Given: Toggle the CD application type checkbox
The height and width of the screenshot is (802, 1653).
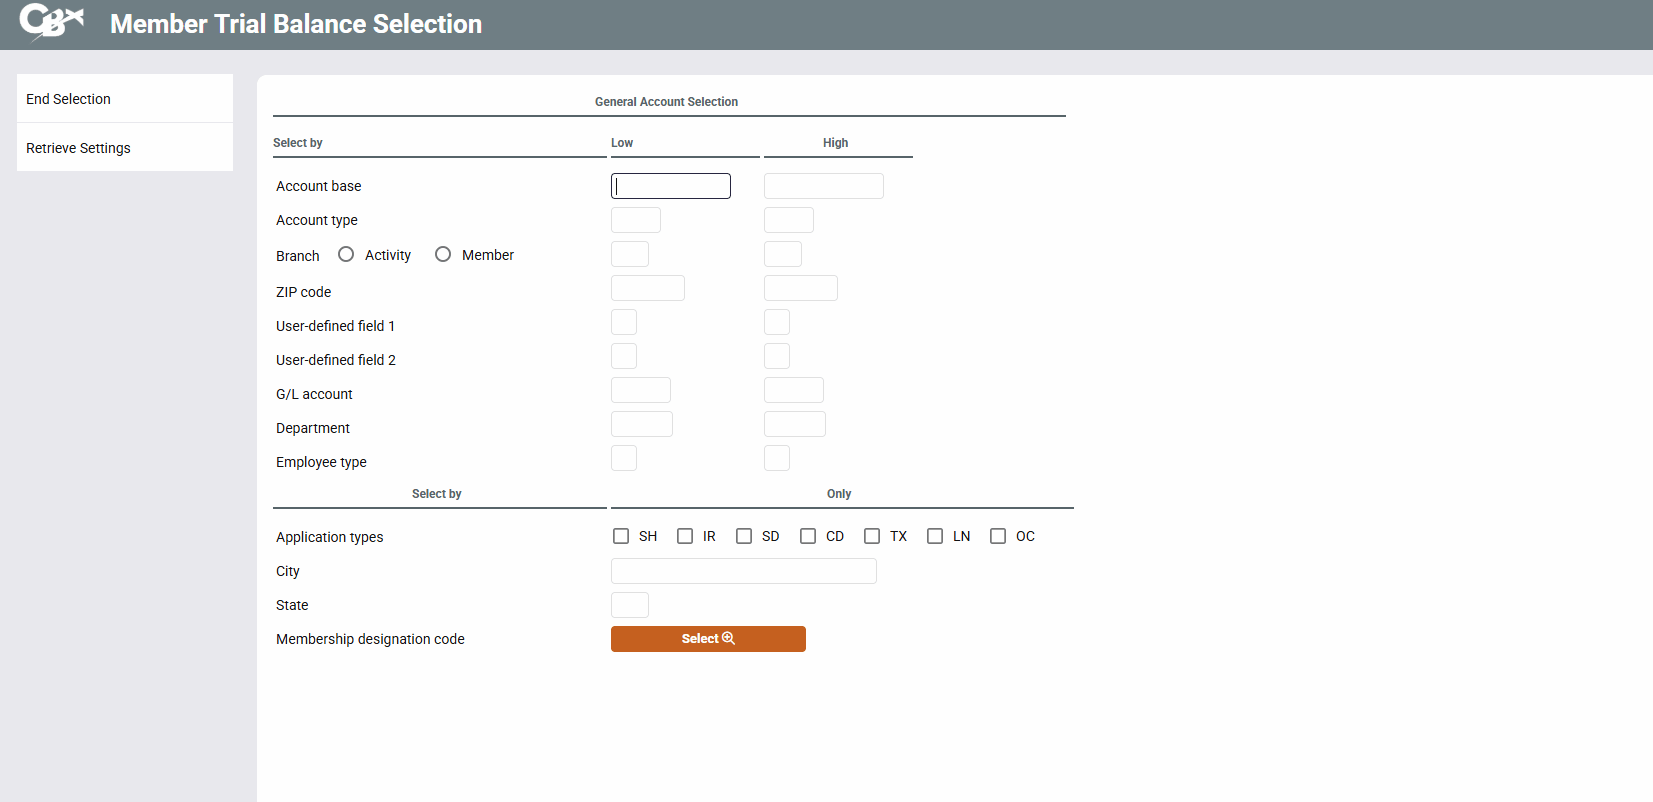Looking at the screenshot, I should pyautogui.click(x=808, y=536).
